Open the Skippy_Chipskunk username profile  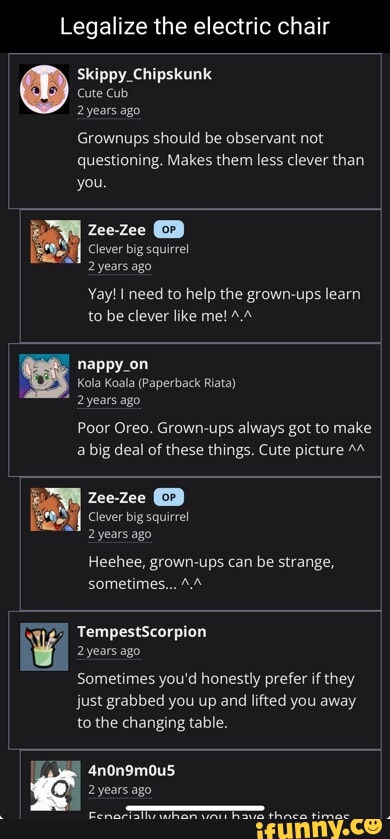click(144, 74)
